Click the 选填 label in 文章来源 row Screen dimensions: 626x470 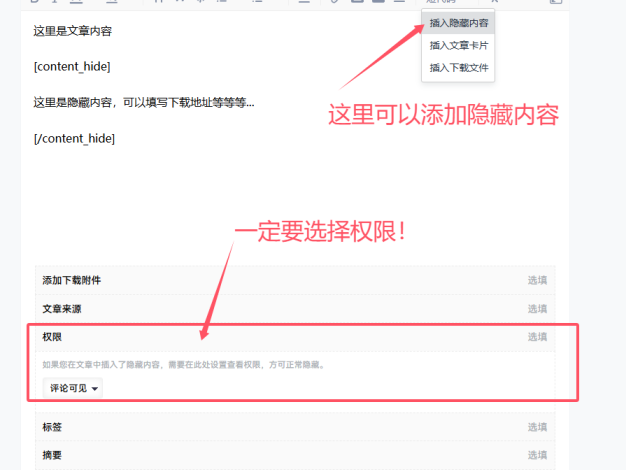pyautogui.click(x=537, y=309)
